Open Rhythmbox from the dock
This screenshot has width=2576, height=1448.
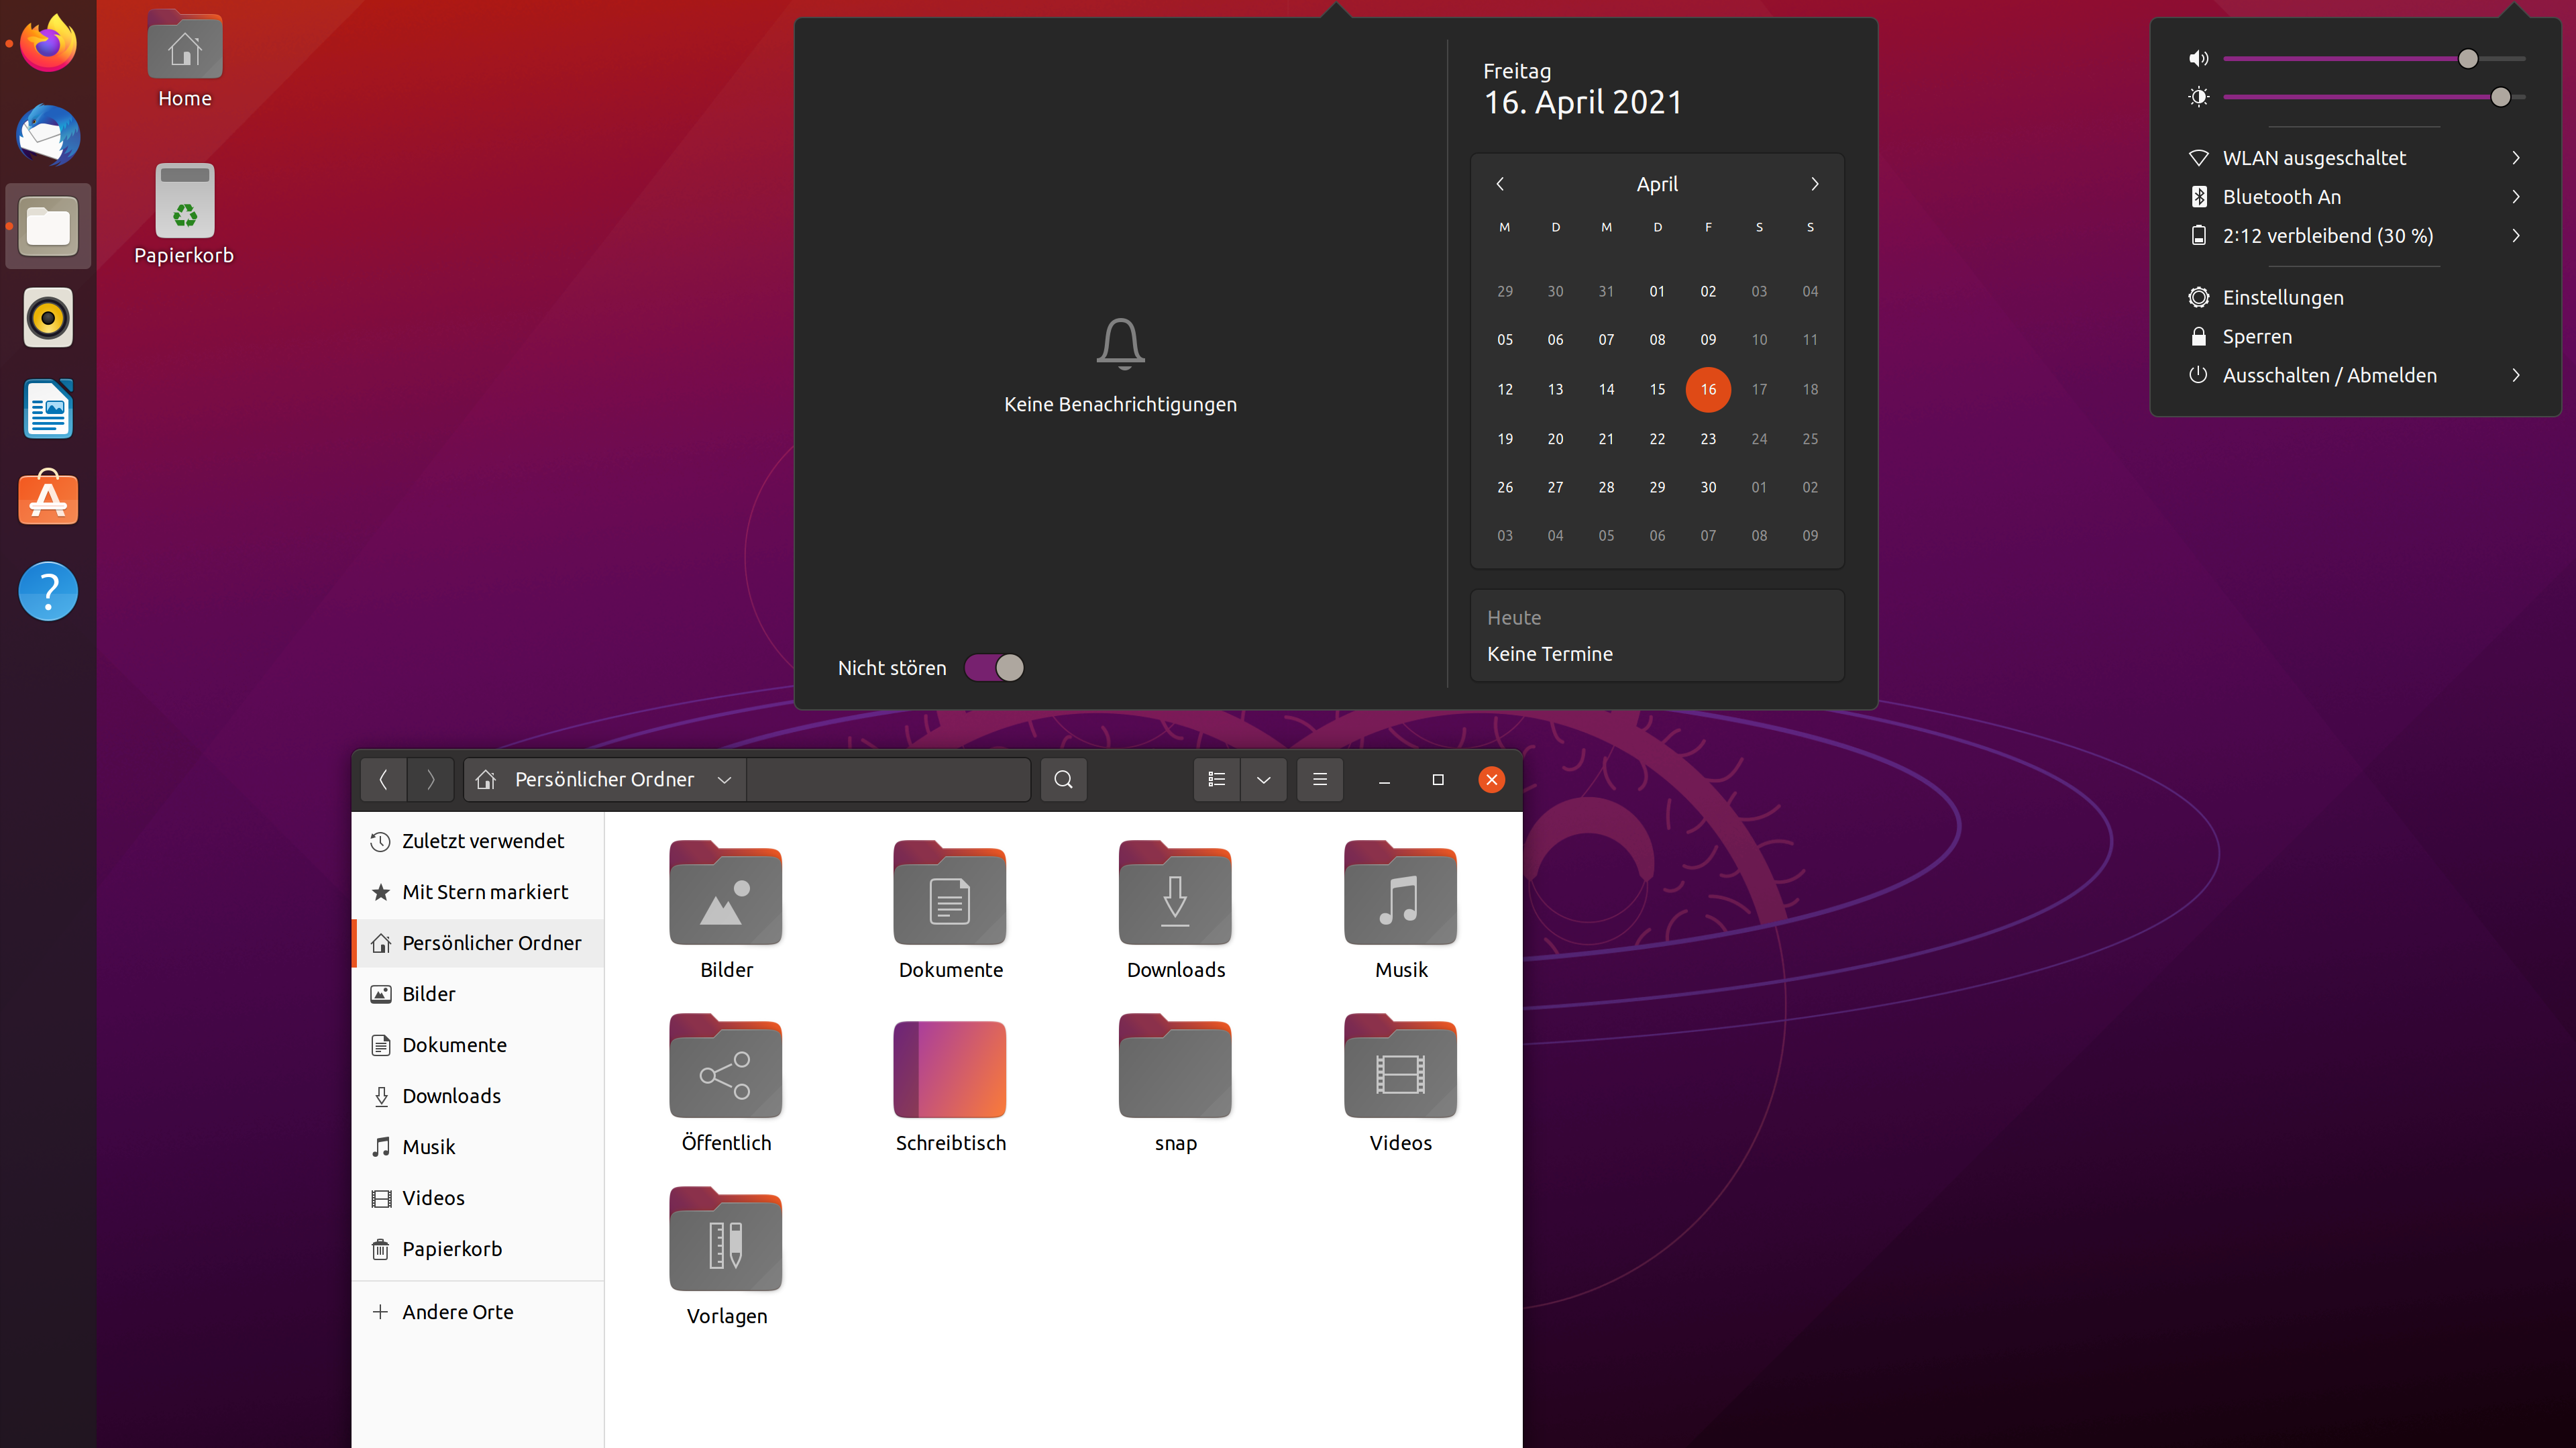(48, 318)
